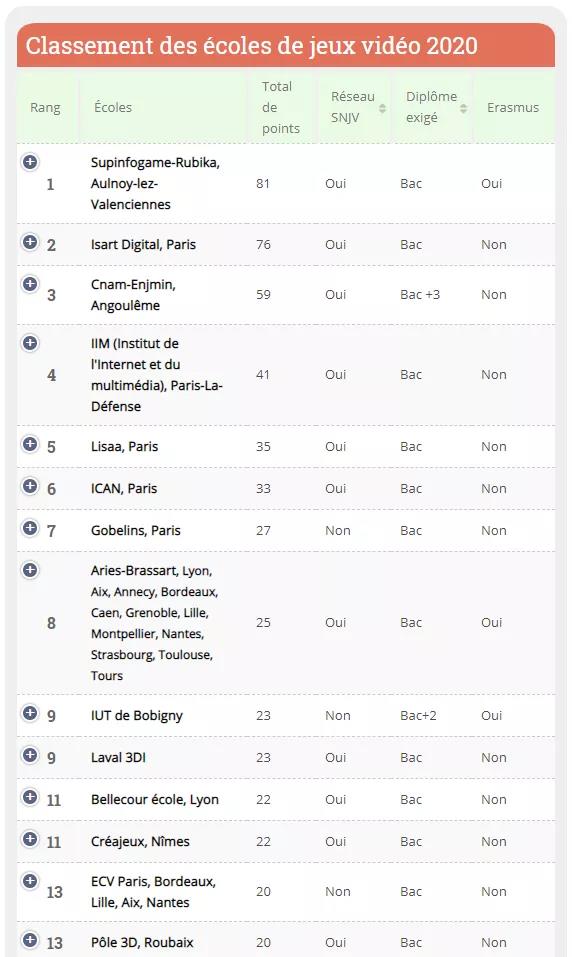Show more info for Gobelins, Paris

30,528
